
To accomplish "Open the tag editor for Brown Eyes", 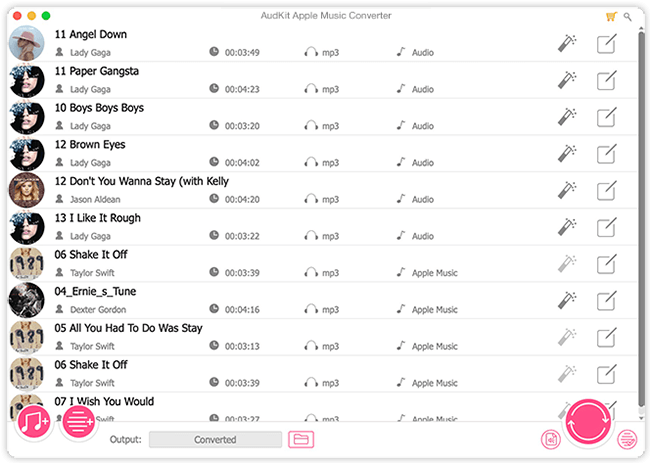I will click(606, 153).
